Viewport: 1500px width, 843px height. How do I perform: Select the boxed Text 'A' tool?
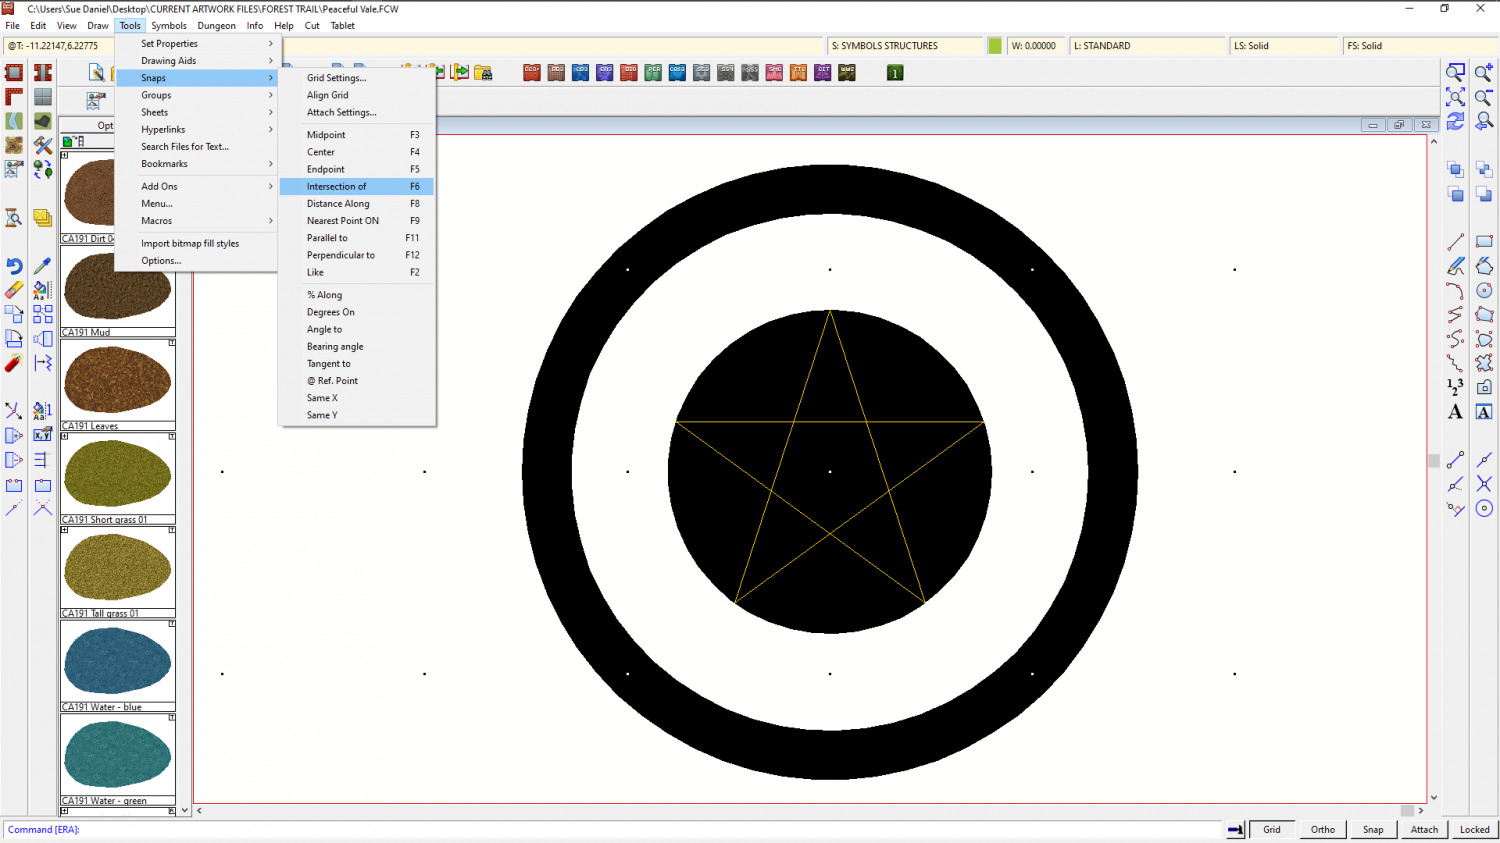1484,412
